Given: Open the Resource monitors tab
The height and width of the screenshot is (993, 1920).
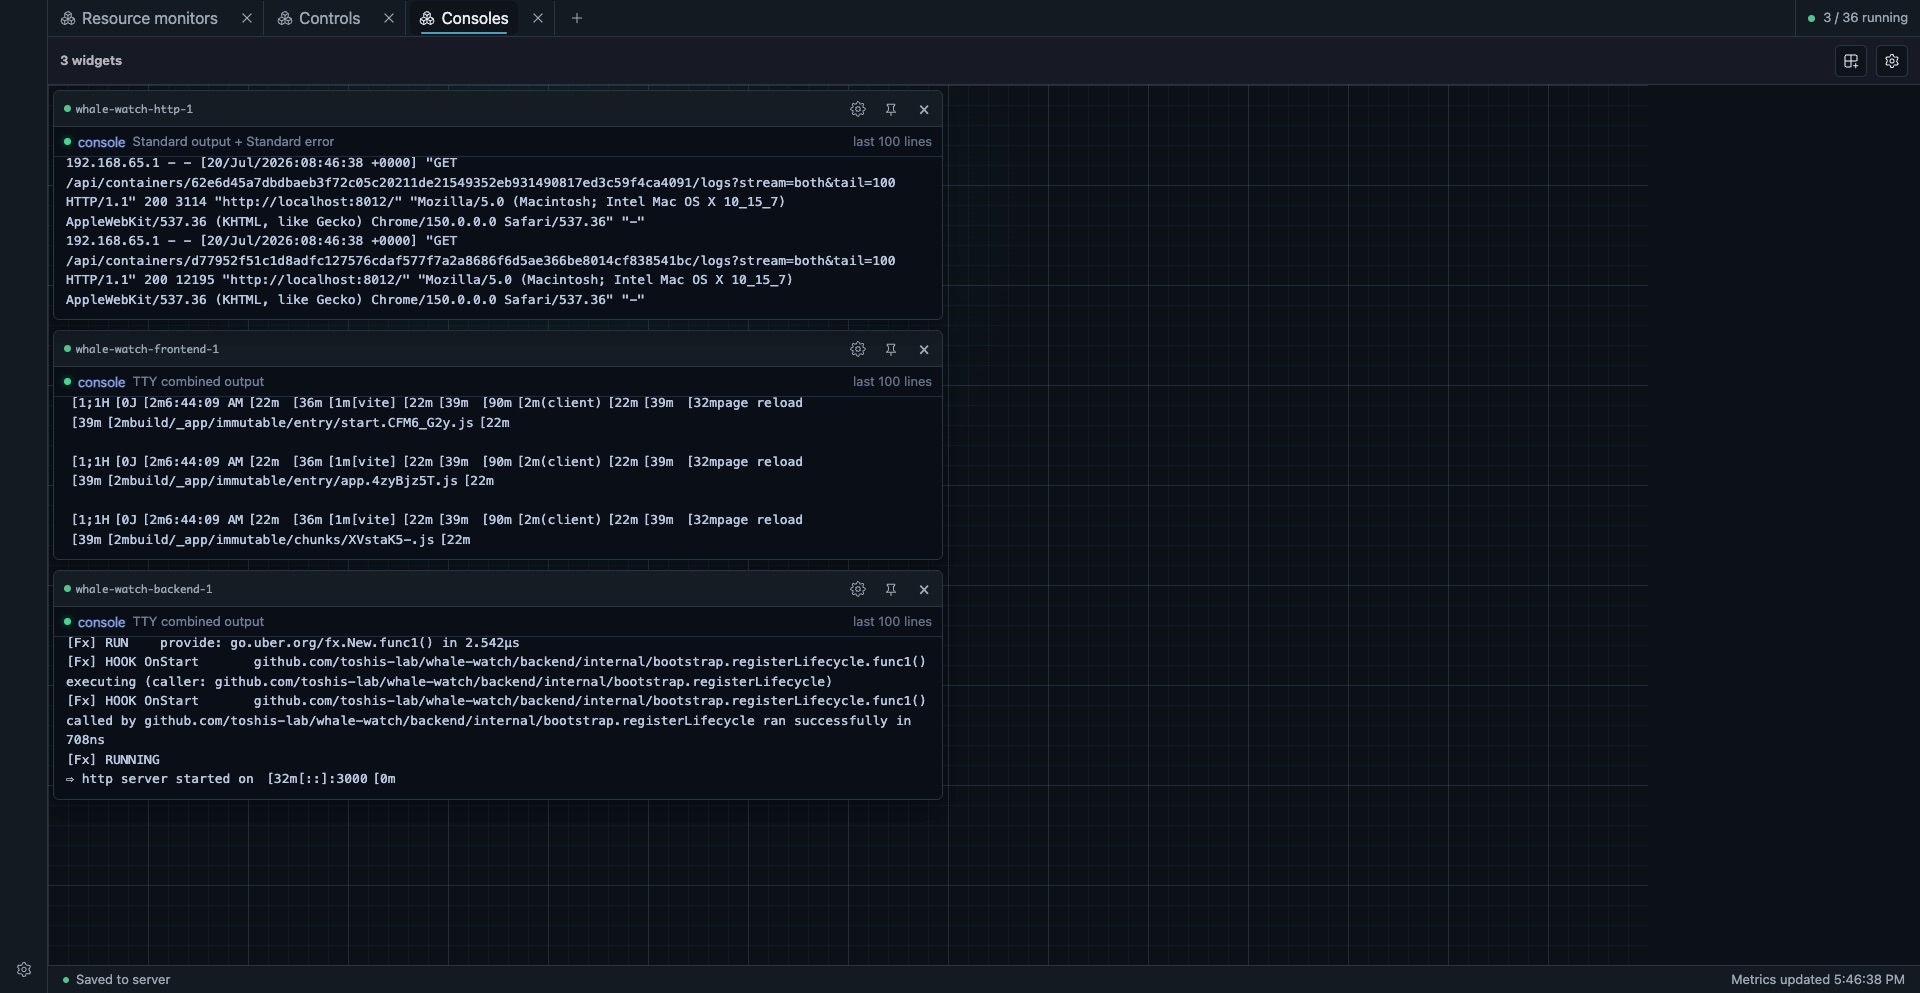Looking at the screenshot, I should point(139,18).
